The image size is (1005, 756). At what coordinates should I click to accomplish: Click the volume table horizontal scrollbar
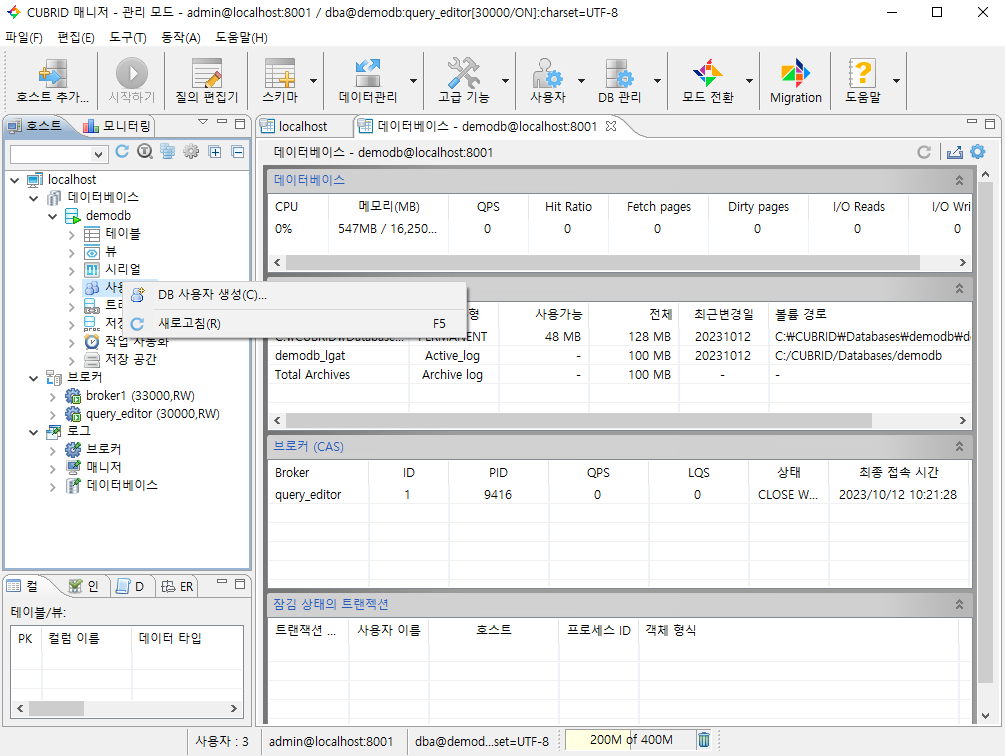(579, 420)
